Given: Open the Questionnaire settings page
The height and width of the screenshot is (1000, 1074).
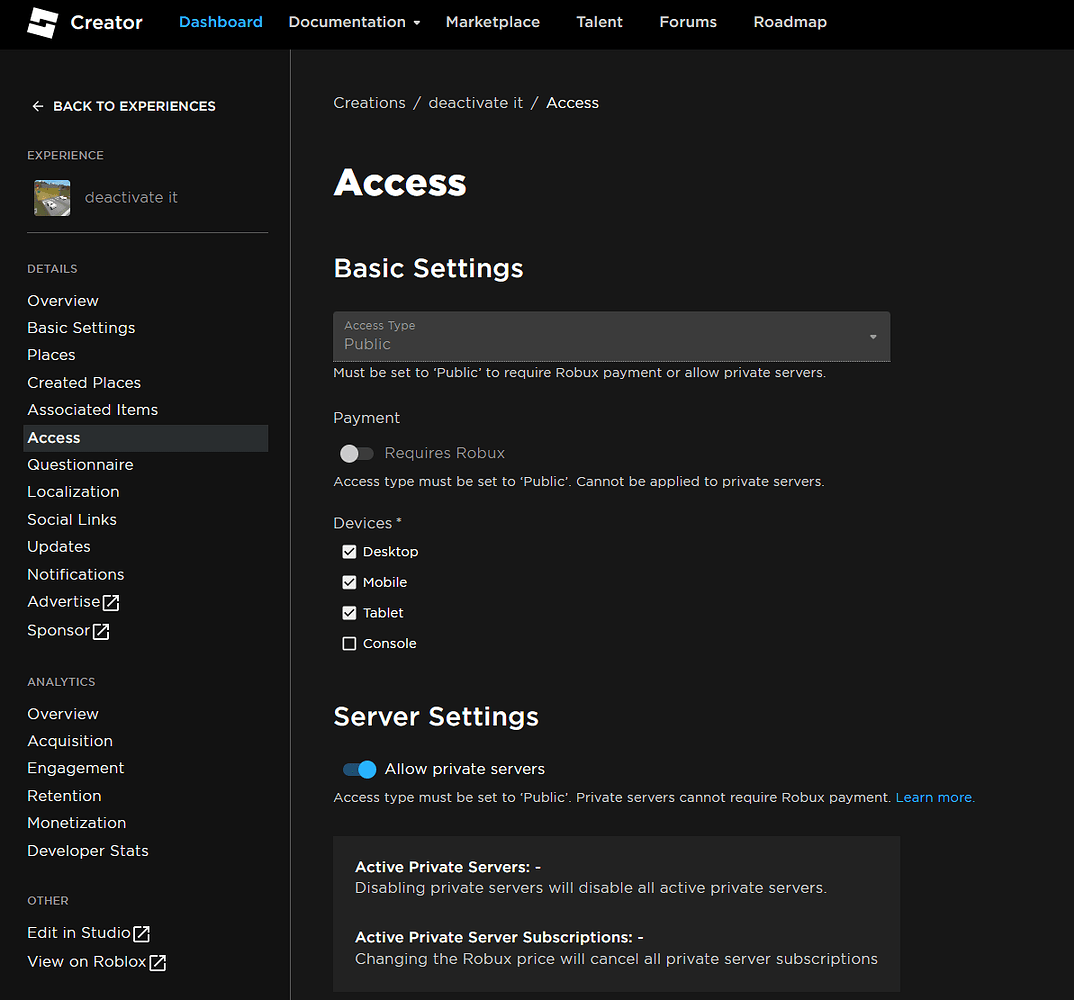Looking at the screenshot, I should click(80, 464).
